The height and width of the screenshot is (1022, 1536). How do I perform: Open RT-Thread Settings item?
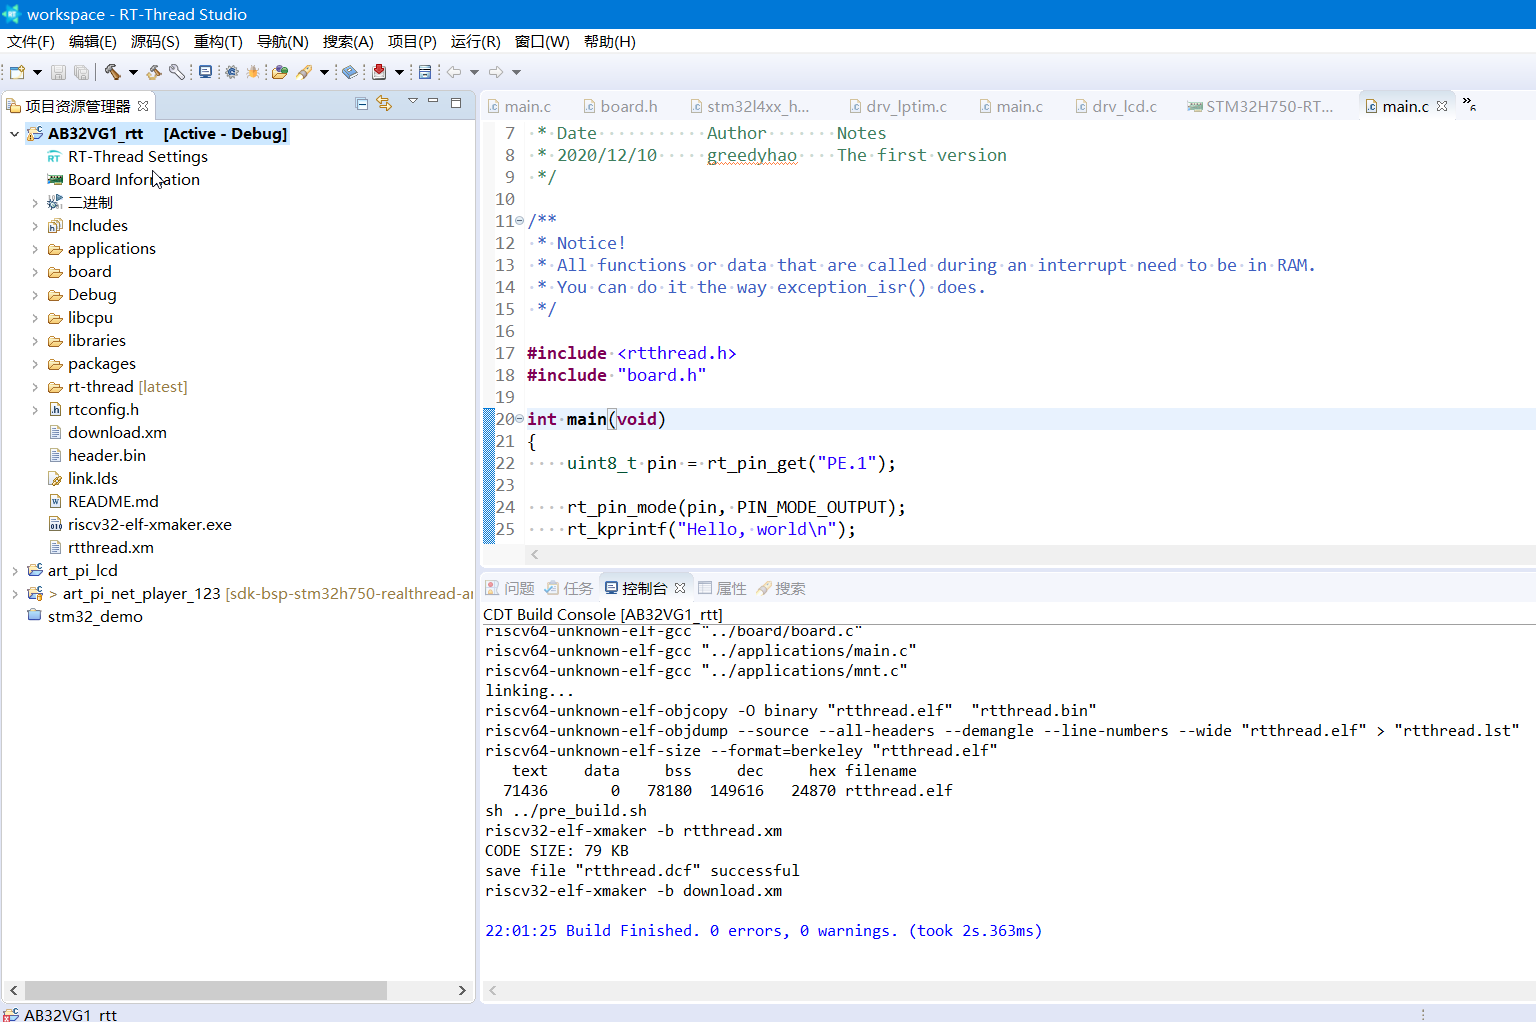point(128,157)
